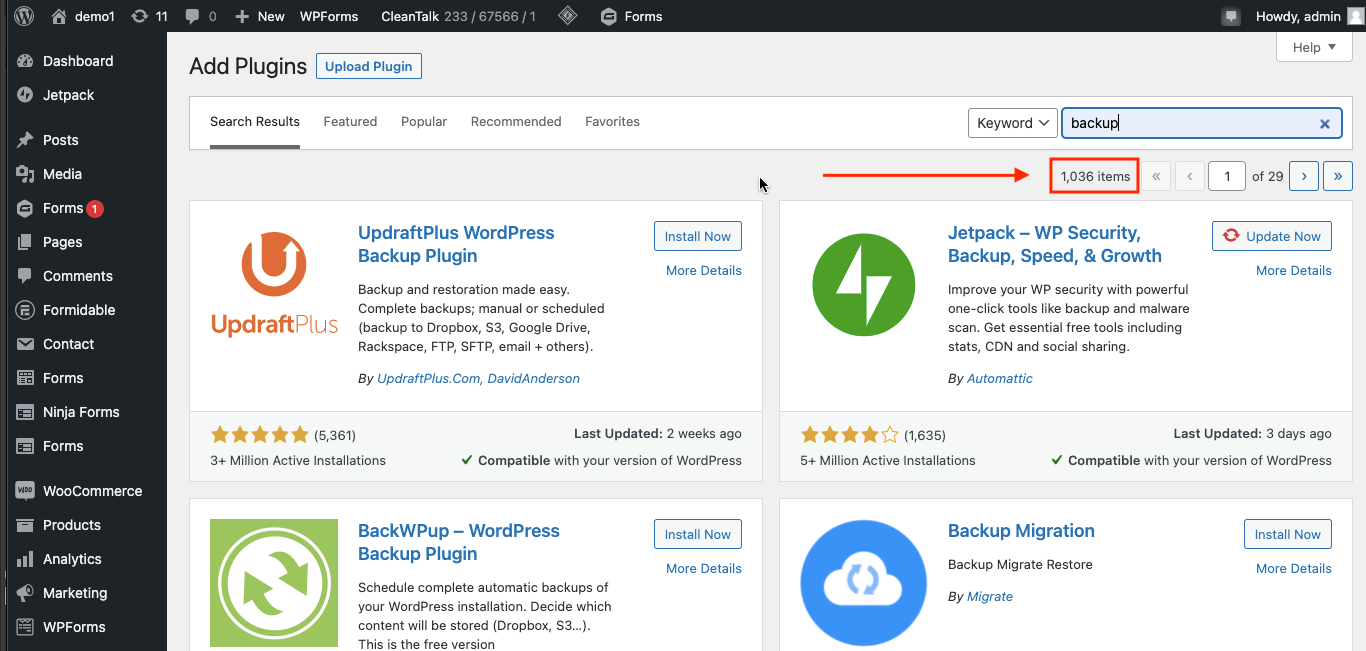This screenshot has height=651, width=1366.
Task: Open the Products sidebar icon
Action: [x=26, y=525]
